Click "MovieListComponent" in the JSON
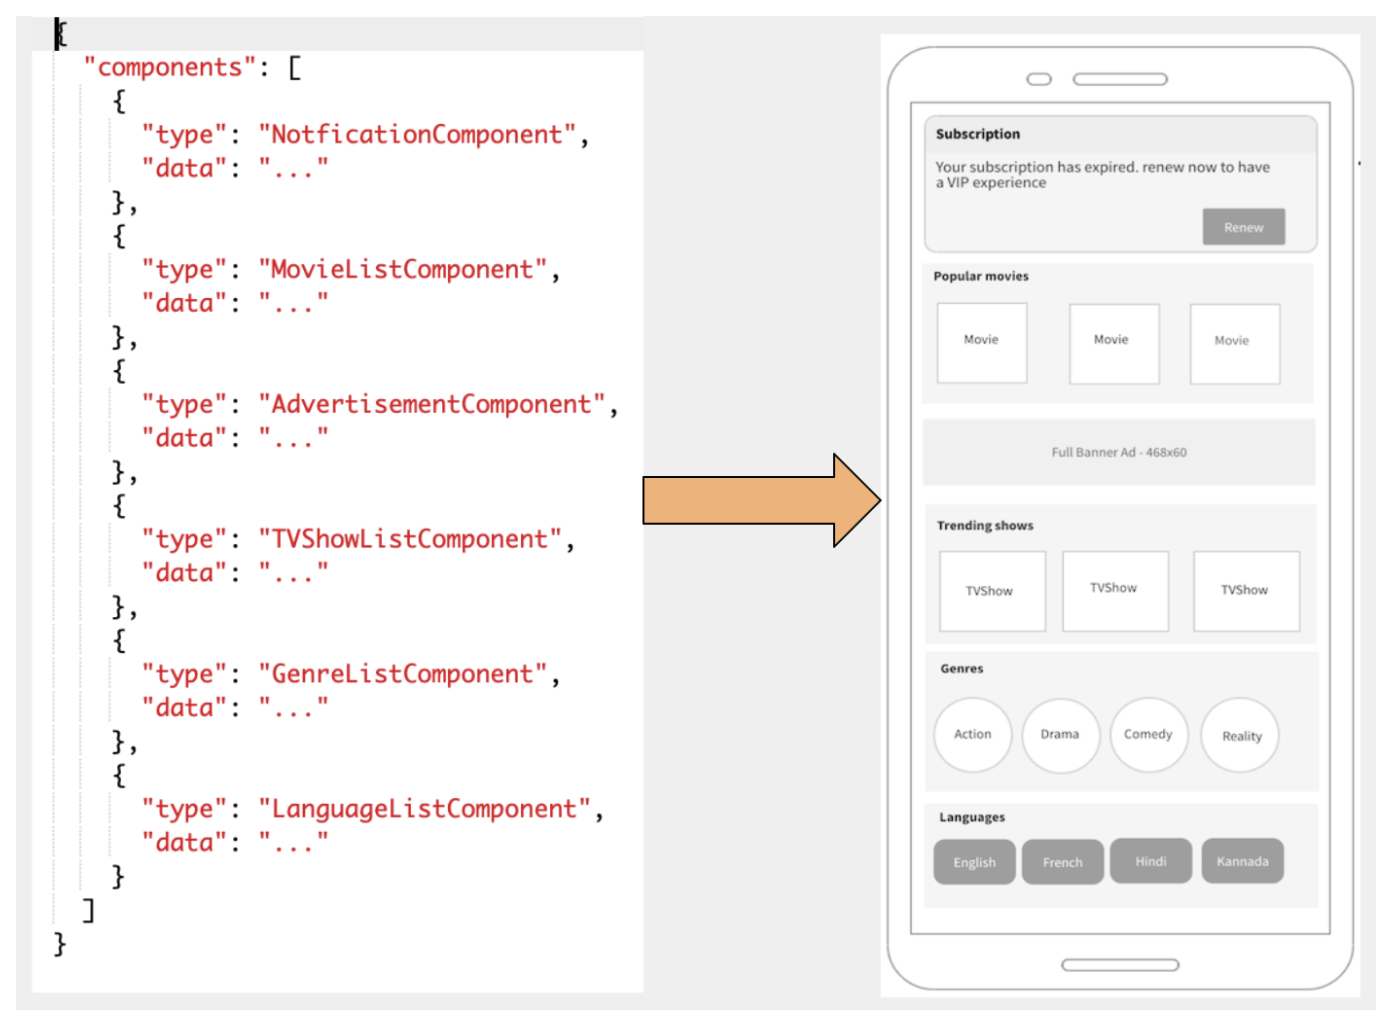This screenshot has height=1020, width=1382. coord(403,270)
